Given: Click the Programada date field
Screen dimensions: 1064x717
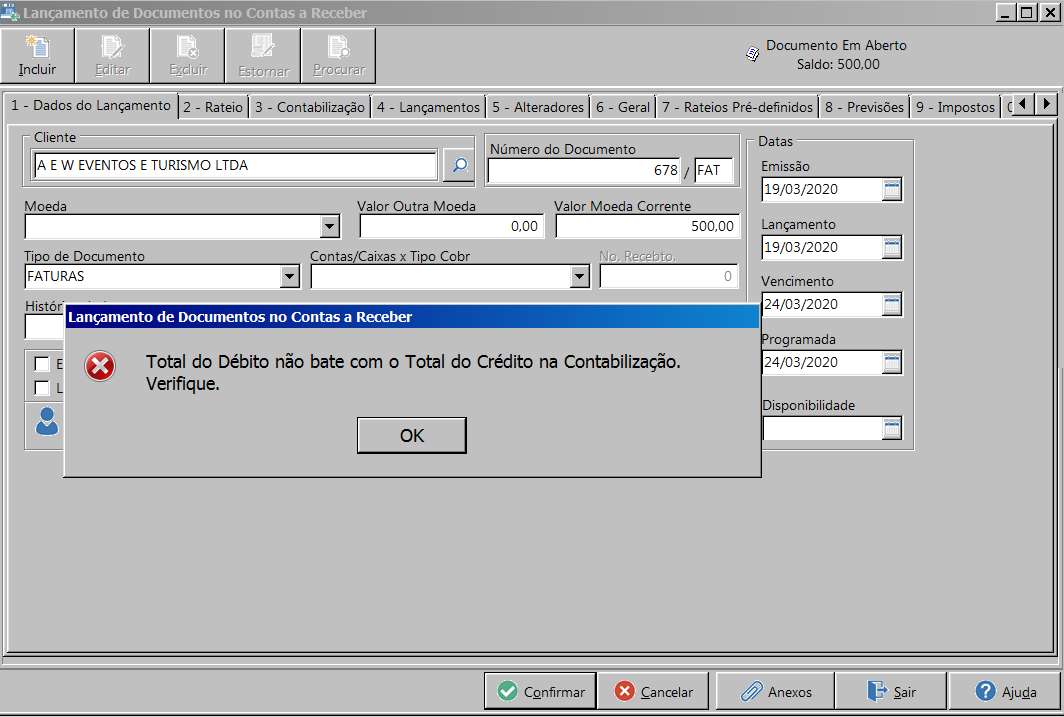Looking at the screenshot, I should click(x=822, y=362).
